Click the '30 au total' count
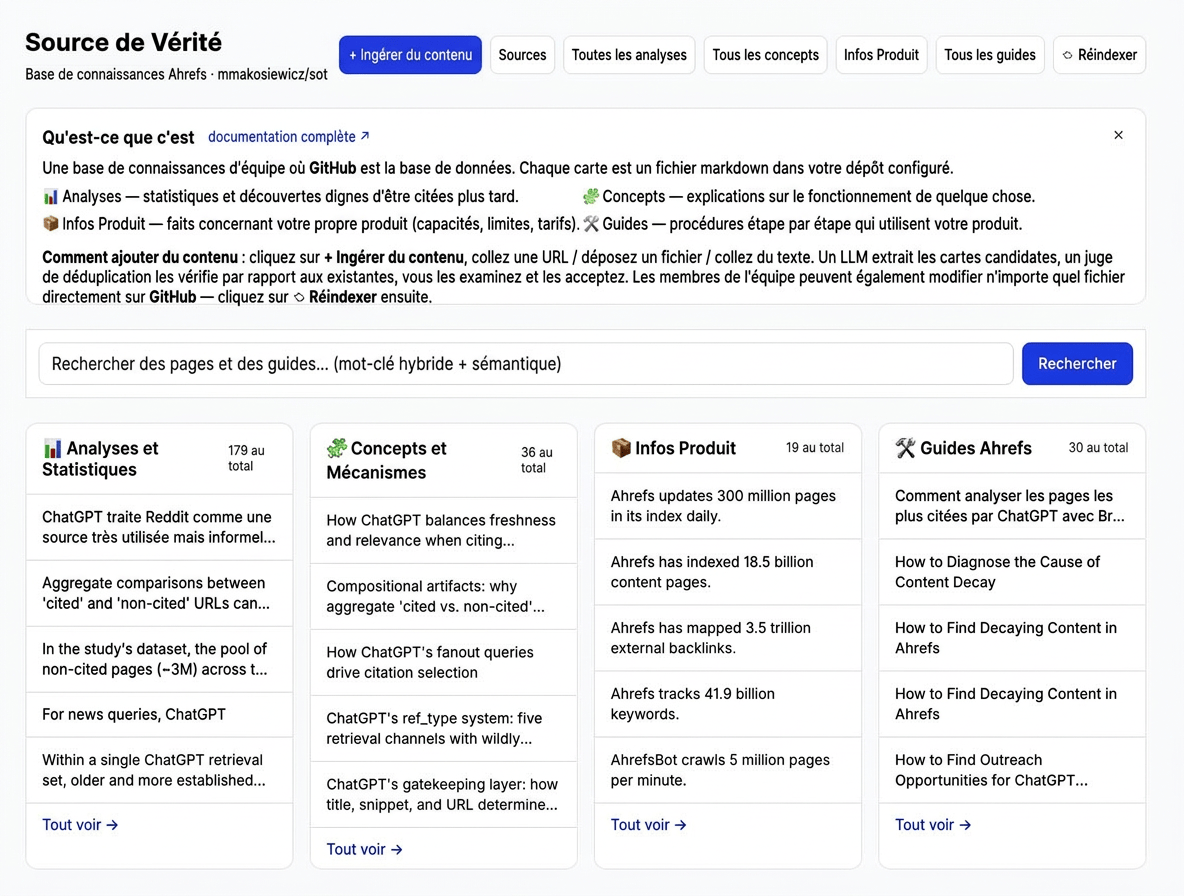1184x896 pixels. point(1099,448)
